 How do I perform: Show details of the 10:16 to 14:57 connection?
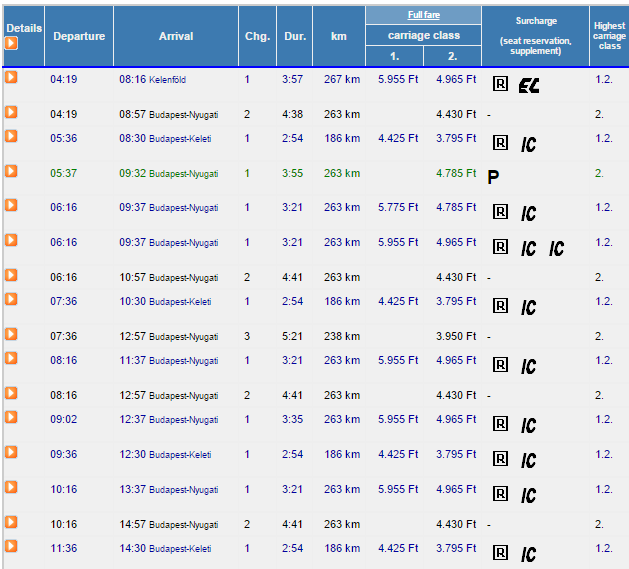tap(11, 522)
